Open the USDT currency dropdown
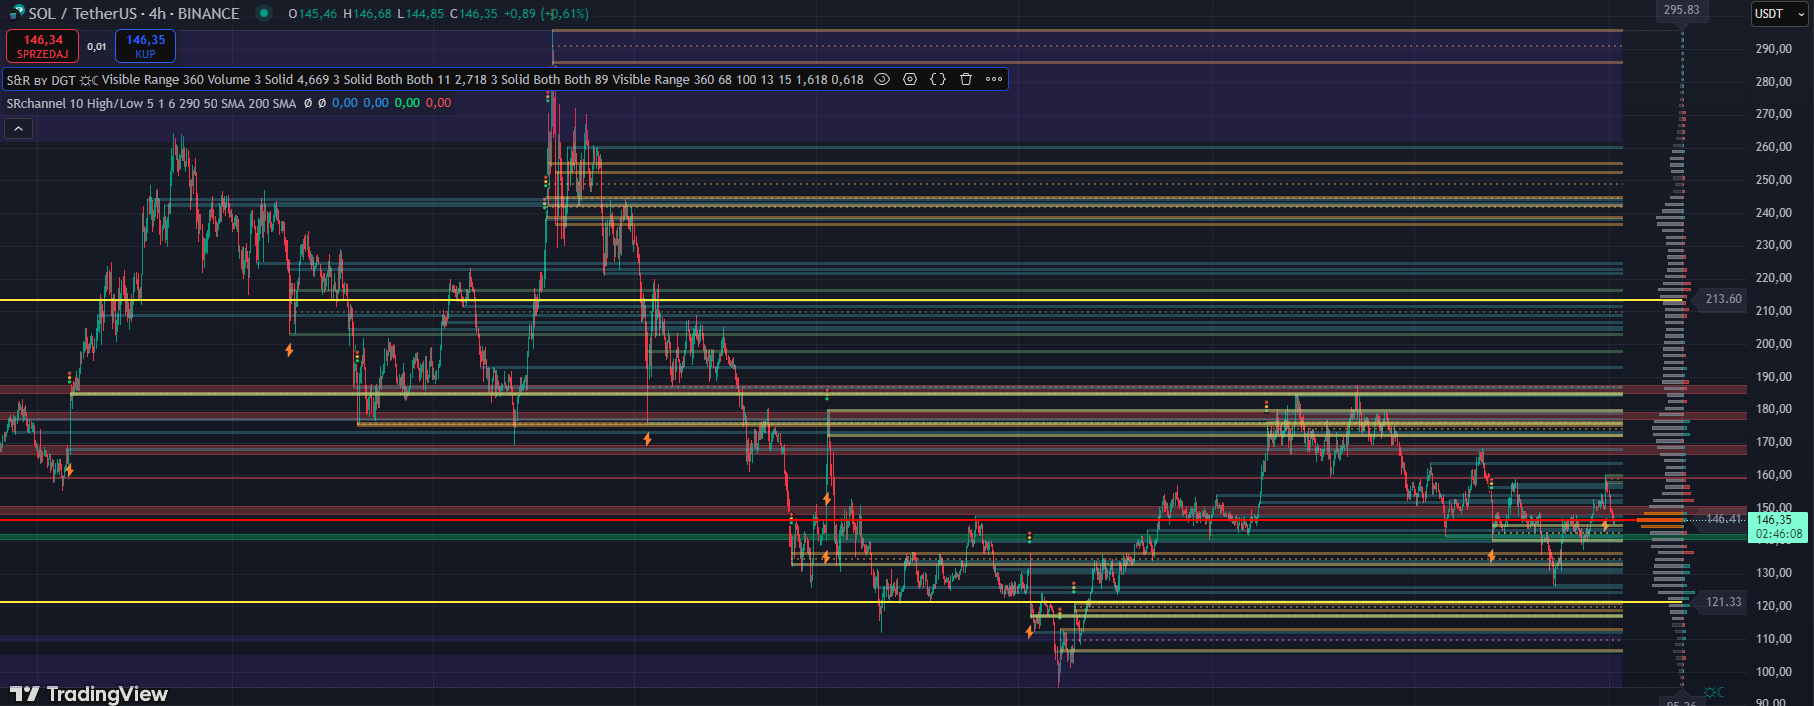Viewport: 1814px width, 706px height. pyautogui.click(x=1779, y=14)
